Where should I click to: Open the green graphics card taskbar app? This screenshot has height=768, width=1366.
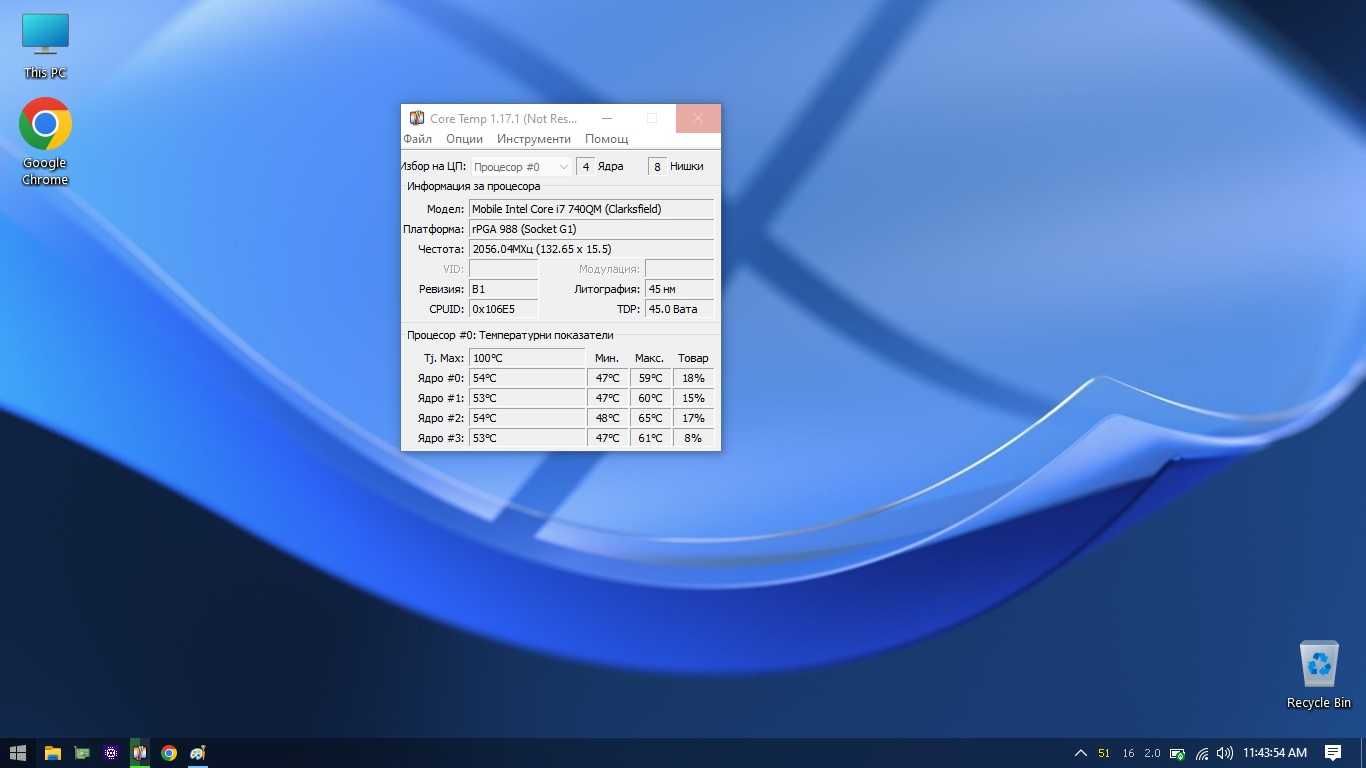click(x=82, y=753)
